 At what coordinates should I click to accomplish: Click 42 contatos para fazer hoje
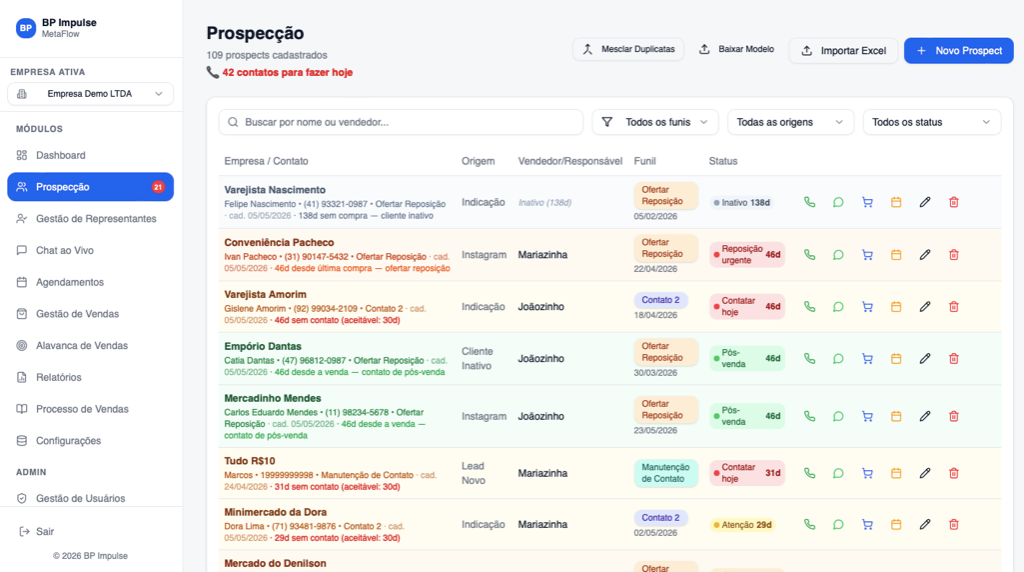tap(287, 72)
